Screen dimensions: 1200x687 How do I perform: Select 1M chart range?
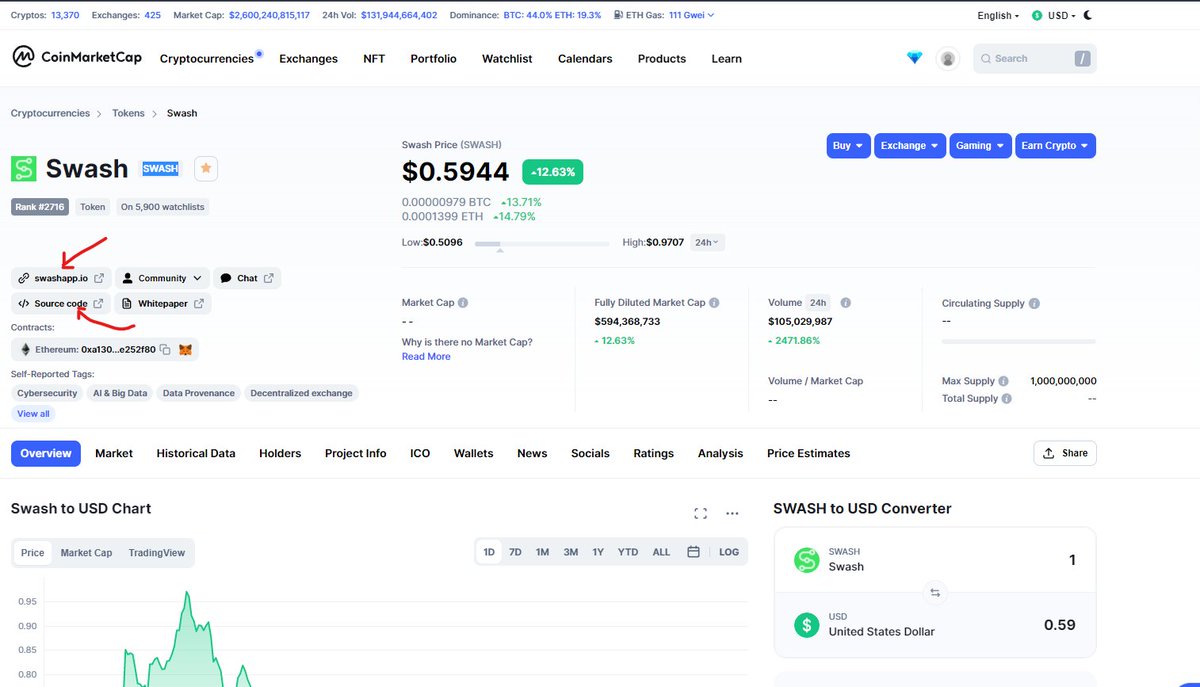click(542, 552)
